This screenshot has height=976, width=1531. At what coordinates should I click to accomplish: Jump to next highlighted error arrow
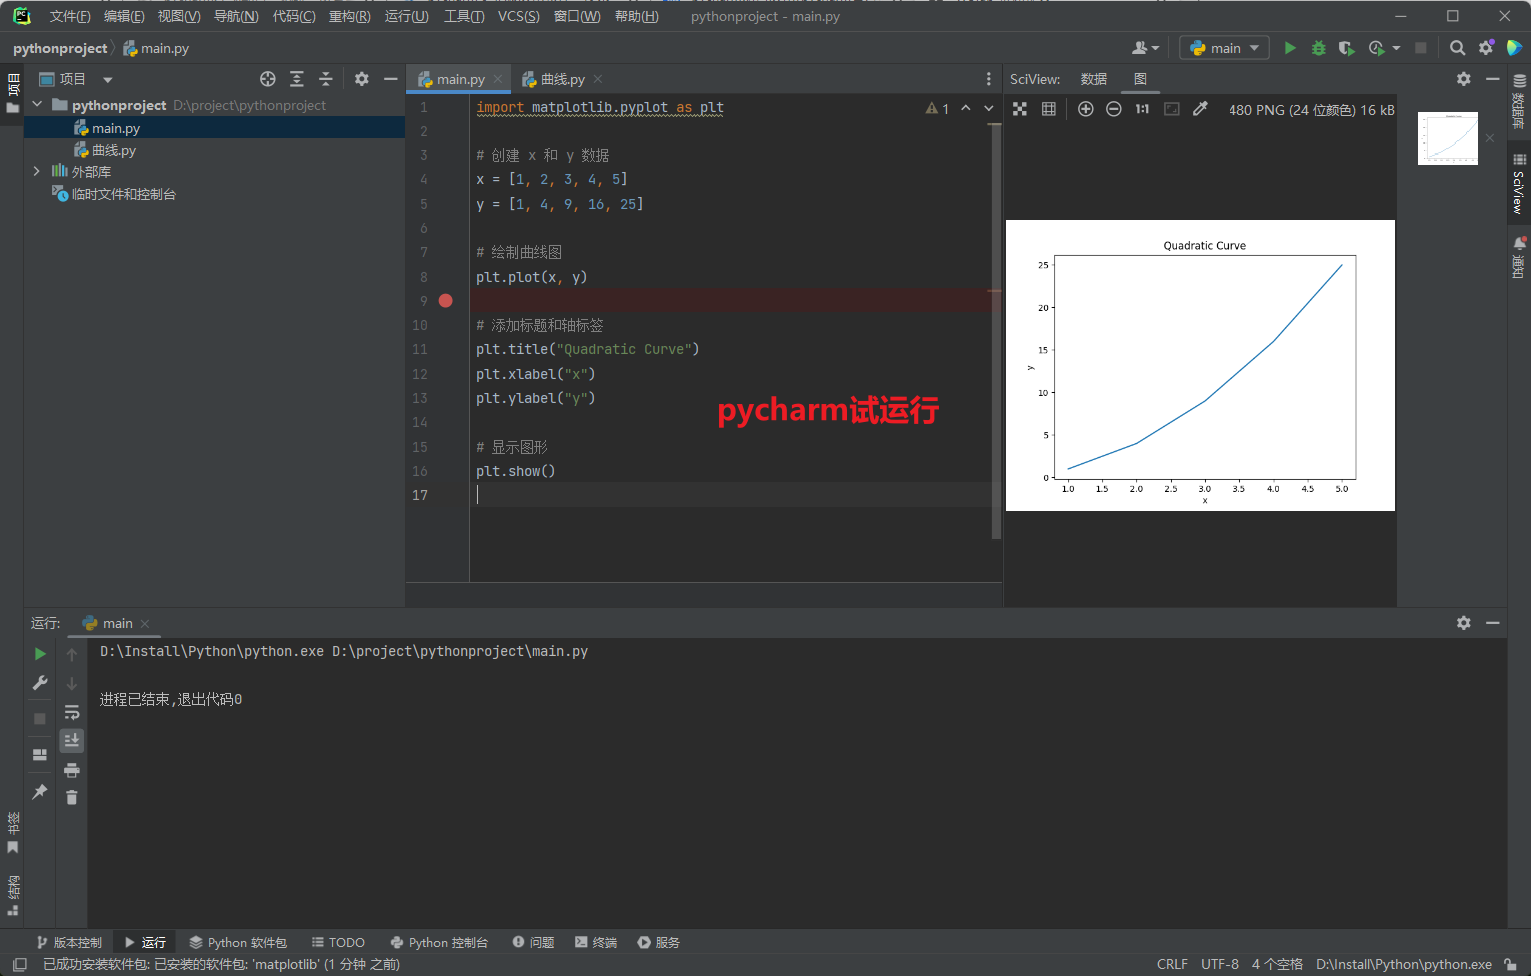tap(989, 108)
